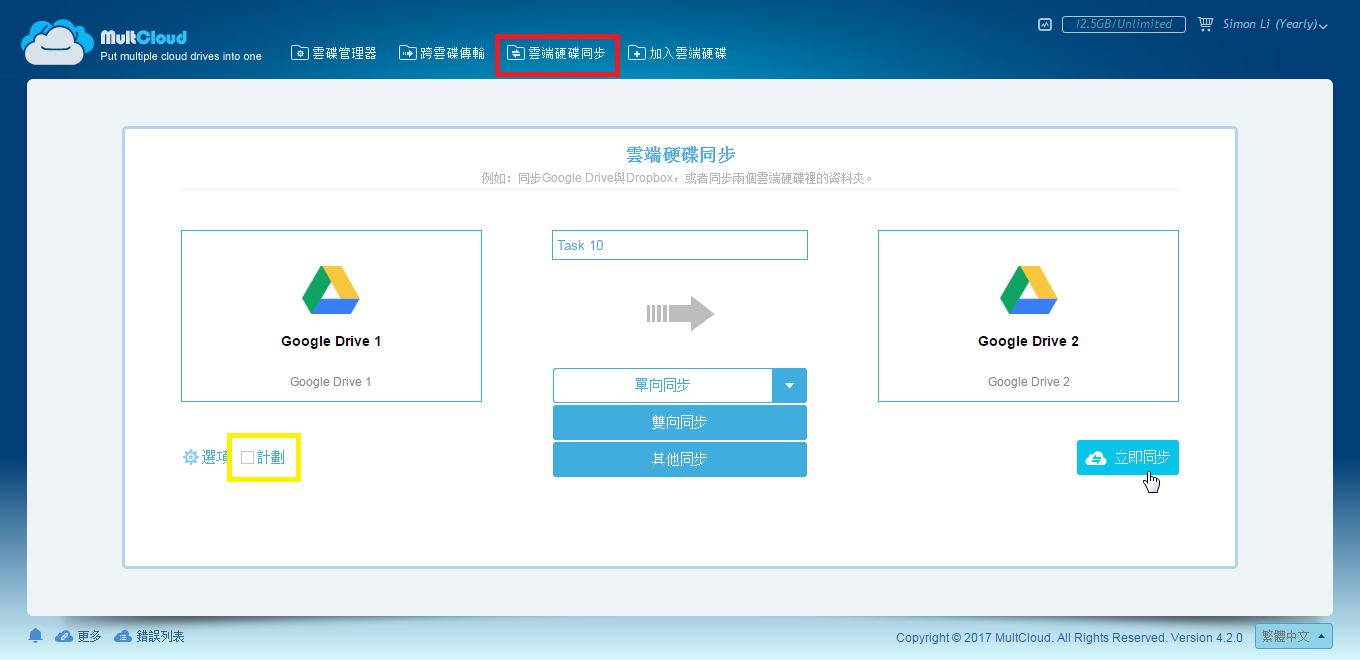Click the dropdown arrow next to 單向同步
The width and height of the screenshot is (1360, 660).
[x=789, y=385]
